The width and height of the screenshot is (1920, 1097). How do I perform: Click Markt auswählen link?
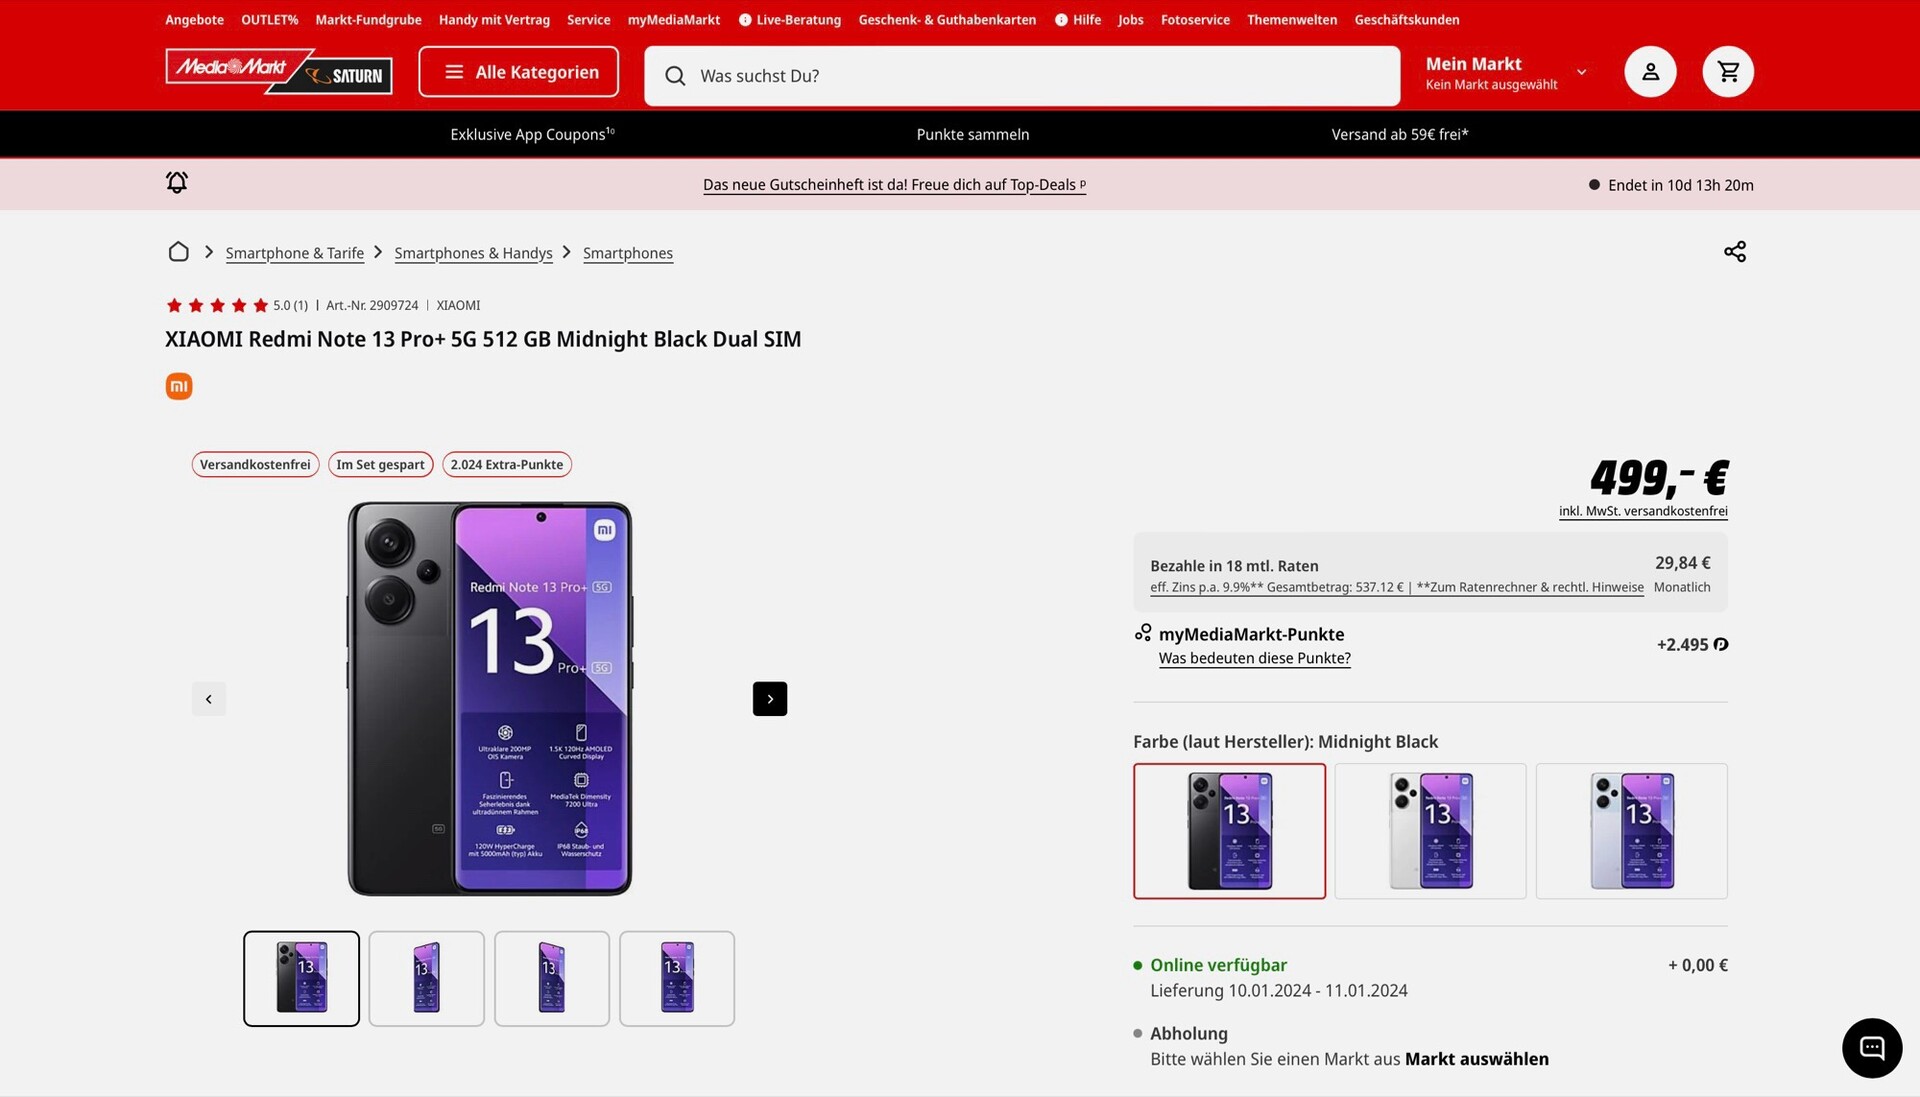(1476, 1059)
